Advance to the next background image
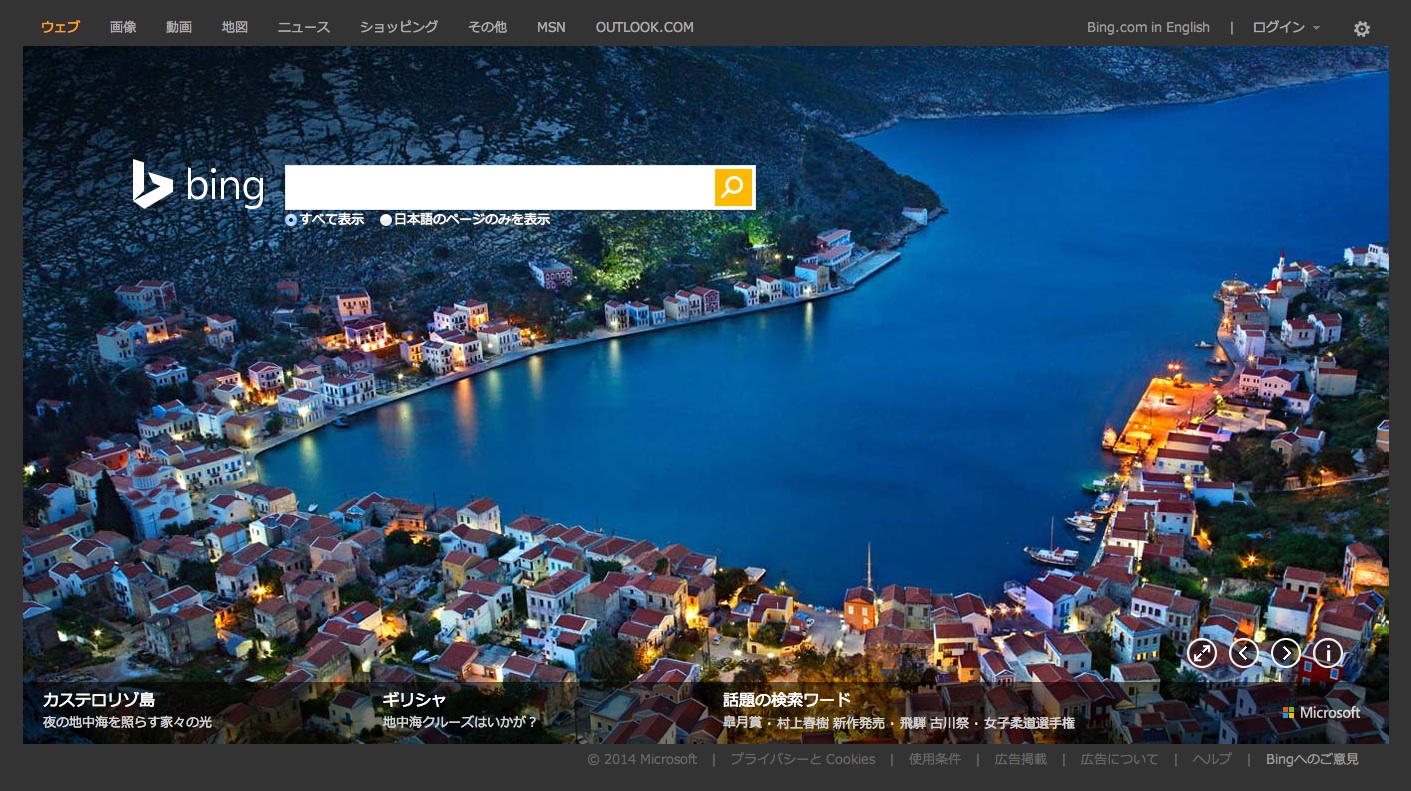Image resolution: width=1411 pixels, height=791 pixels. click(1285, 654)
